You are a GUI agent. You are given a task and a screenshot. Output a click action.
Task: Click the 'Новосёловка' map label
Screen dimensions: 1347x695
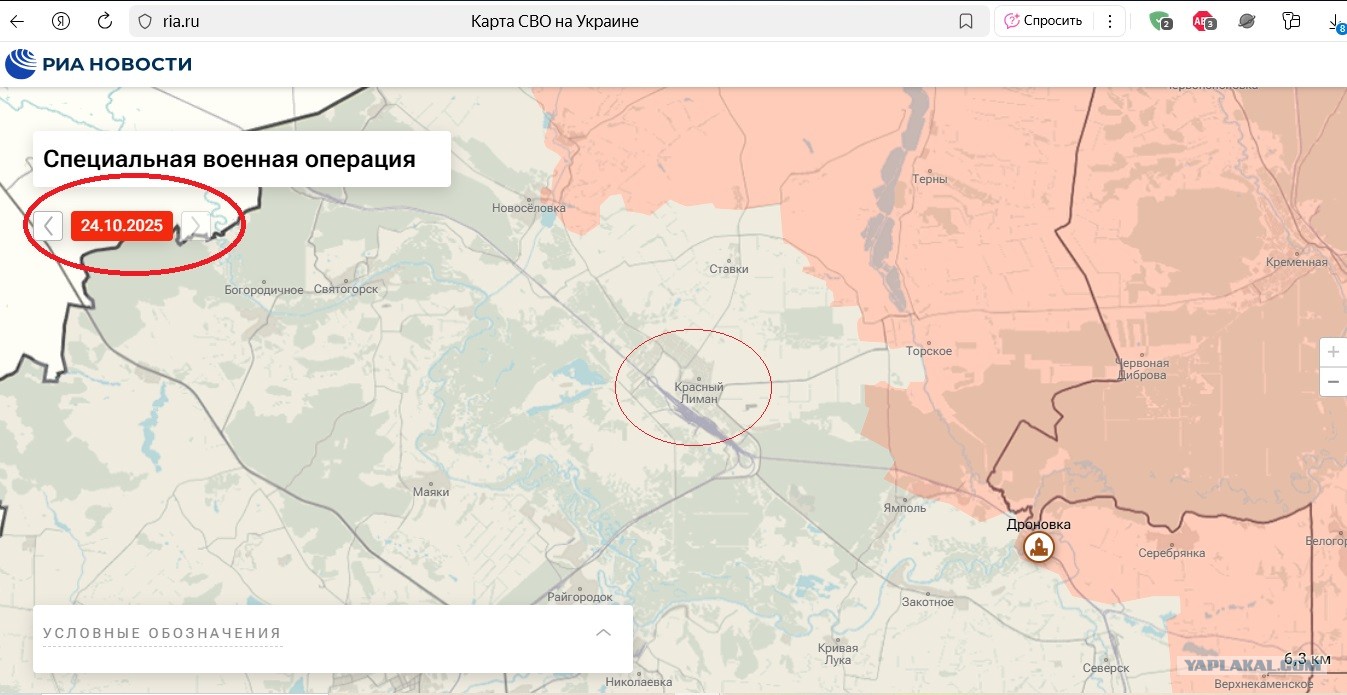coord(529,208)
